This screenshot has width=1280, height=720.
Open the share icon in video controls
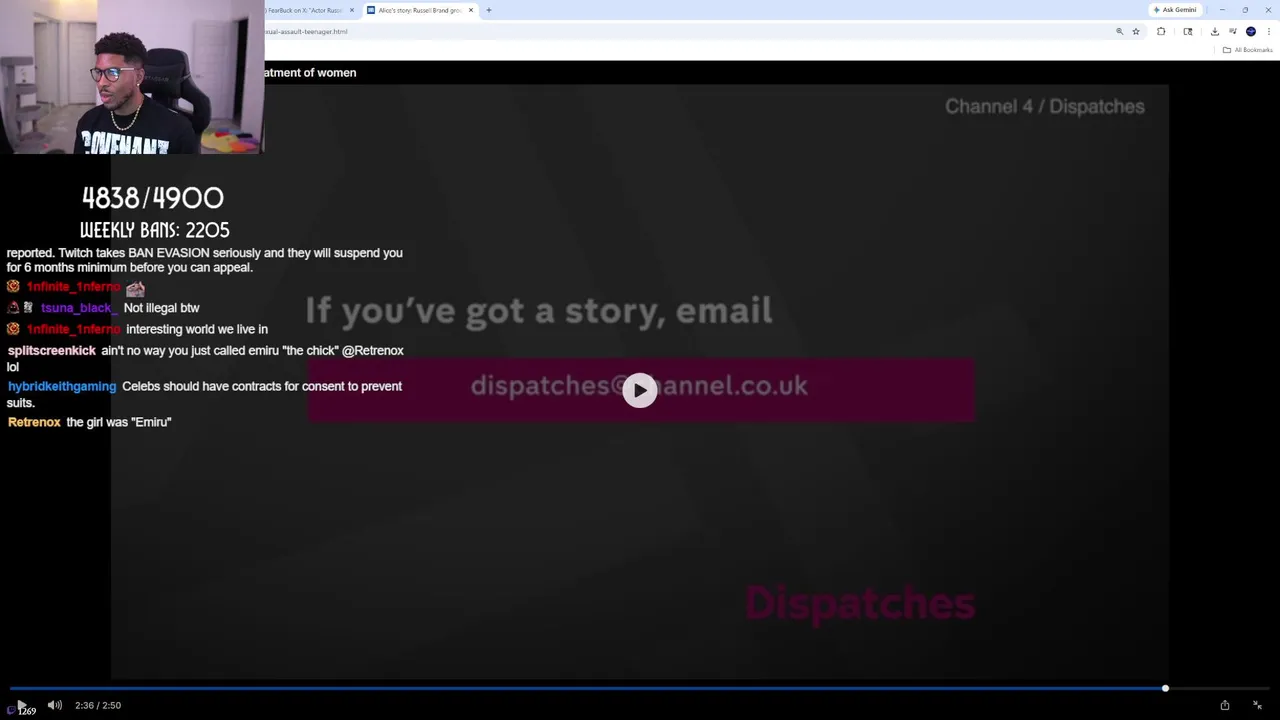tap(1224, 705)
